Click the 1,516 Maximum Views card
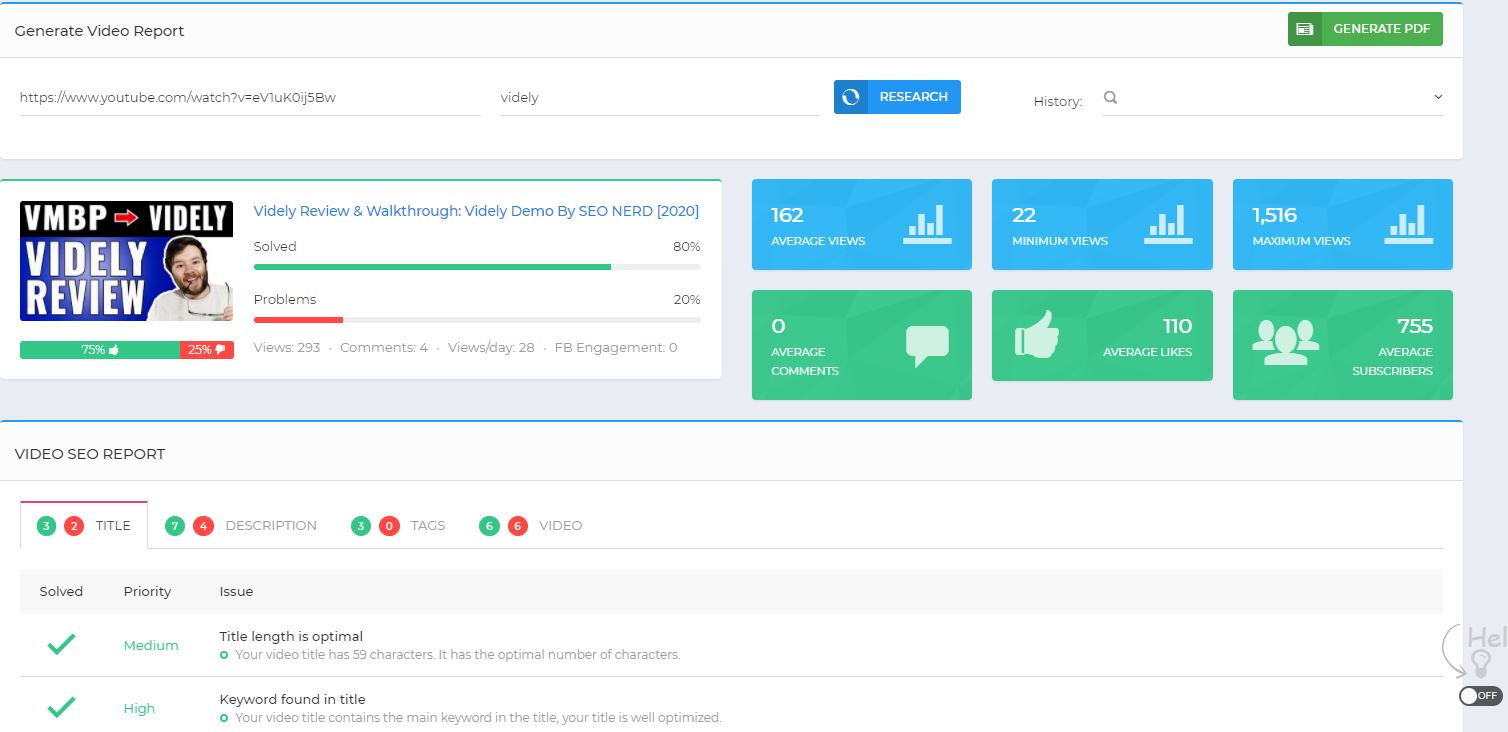 coord(1343,224)
